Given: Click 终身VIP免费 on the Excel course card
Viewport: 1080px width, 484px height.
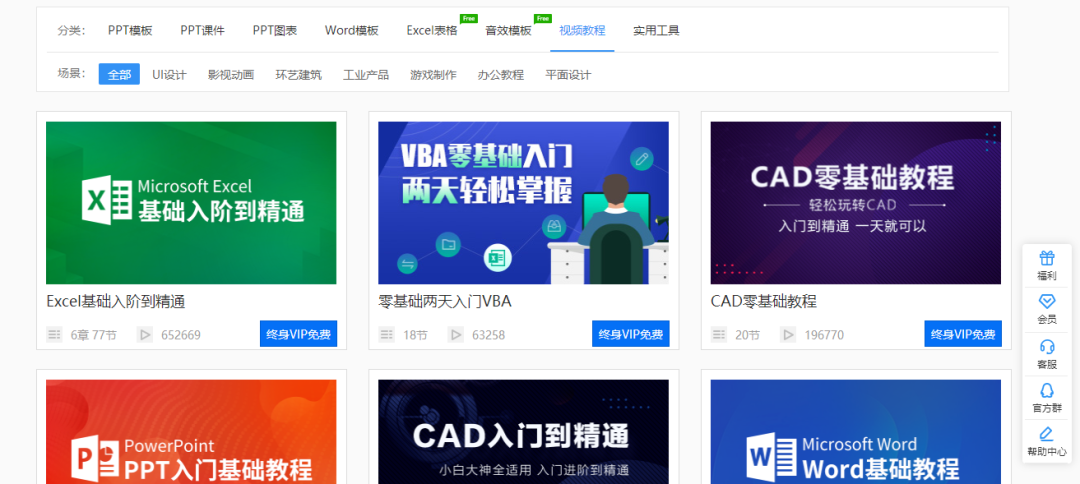Looking at the screenshot, I should click(298, 334).
